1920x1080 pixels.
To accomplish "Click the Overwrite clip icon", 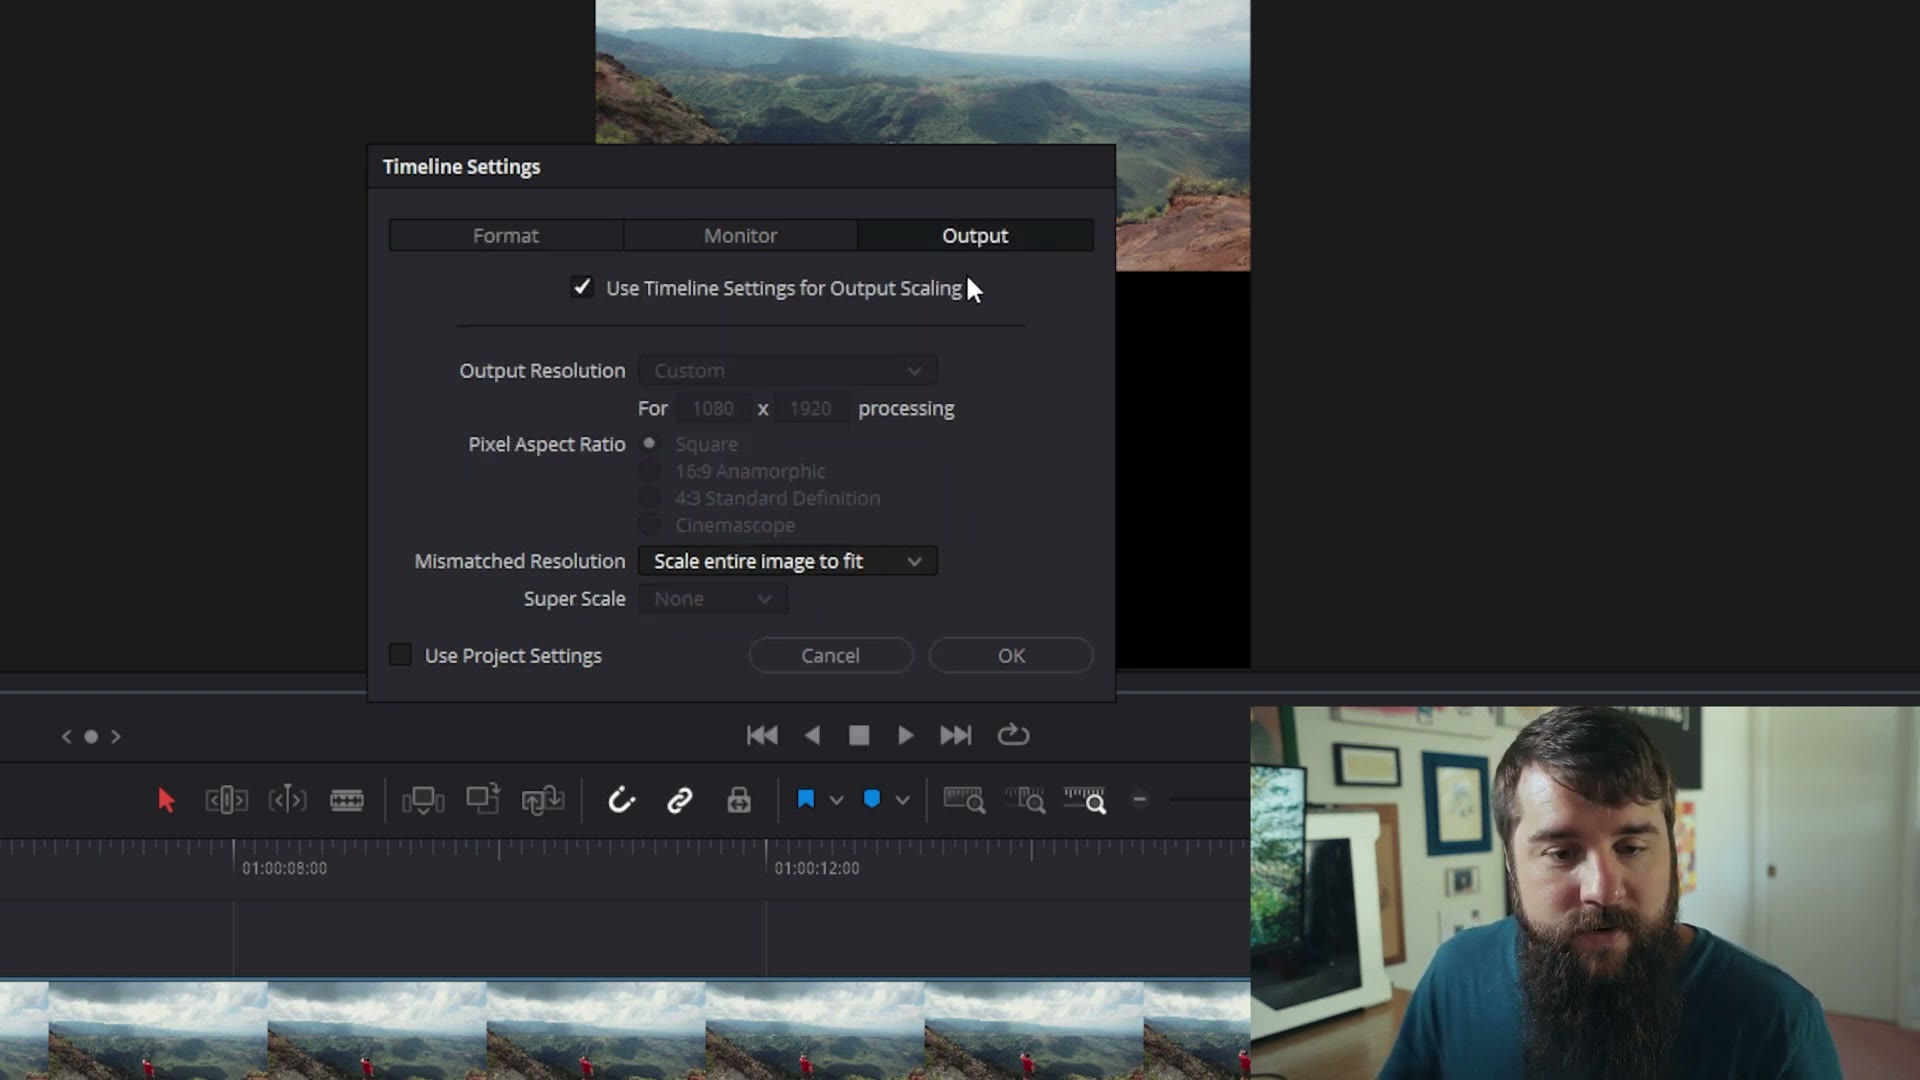I will [x=483, y=800].
